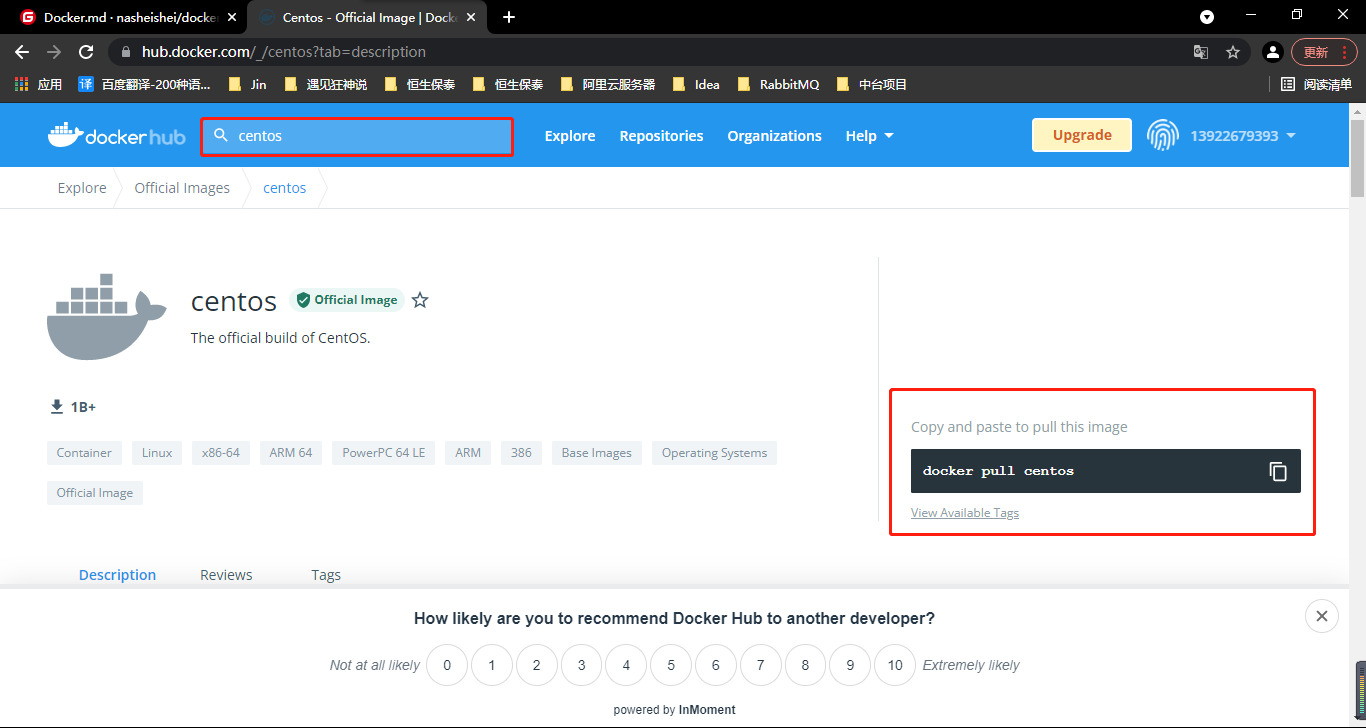The width and height of the screenshot is (1366, 728).
Task: Bookmark this page with the star icon
Action: tap(1233, 52)
